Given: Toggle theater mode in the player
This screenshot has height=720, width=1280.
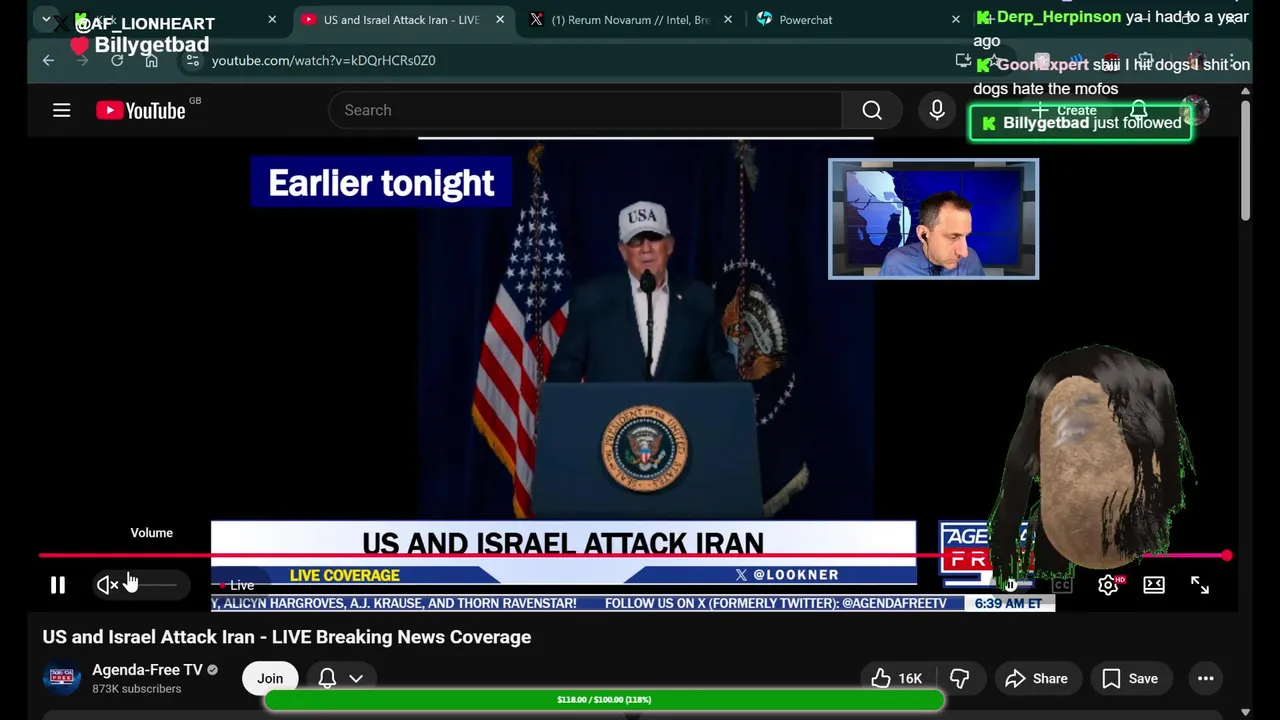Looking at the screenshot, I should [1154, 585].
